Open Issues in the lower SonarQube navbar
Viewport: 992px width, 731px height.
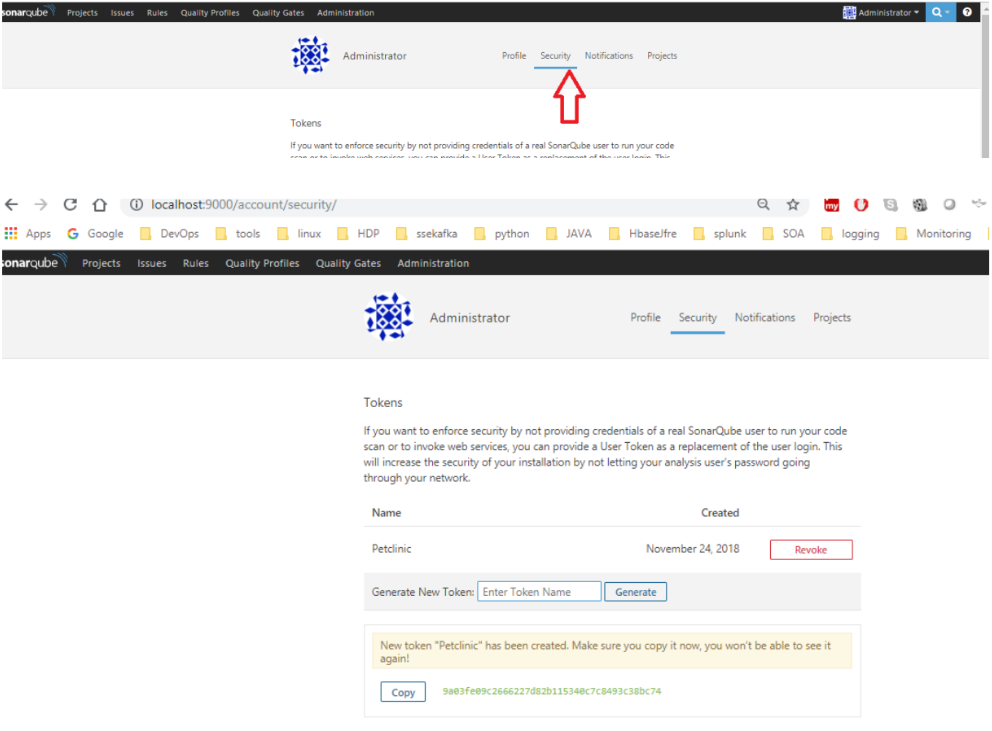[152, 263]
